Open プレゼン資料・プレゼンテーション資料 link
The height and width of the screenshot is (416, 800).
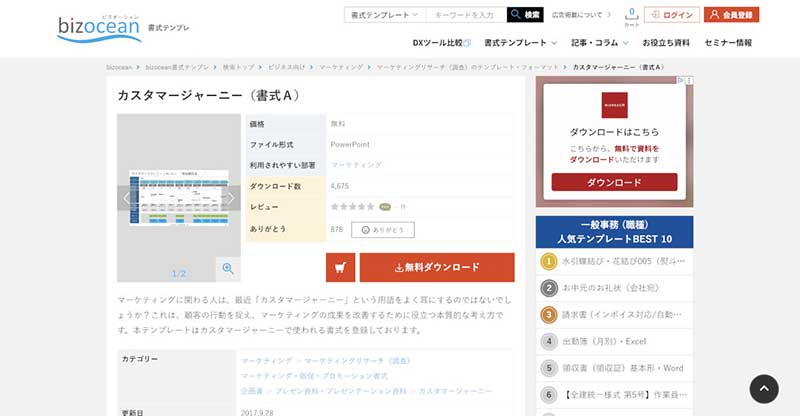341,391
